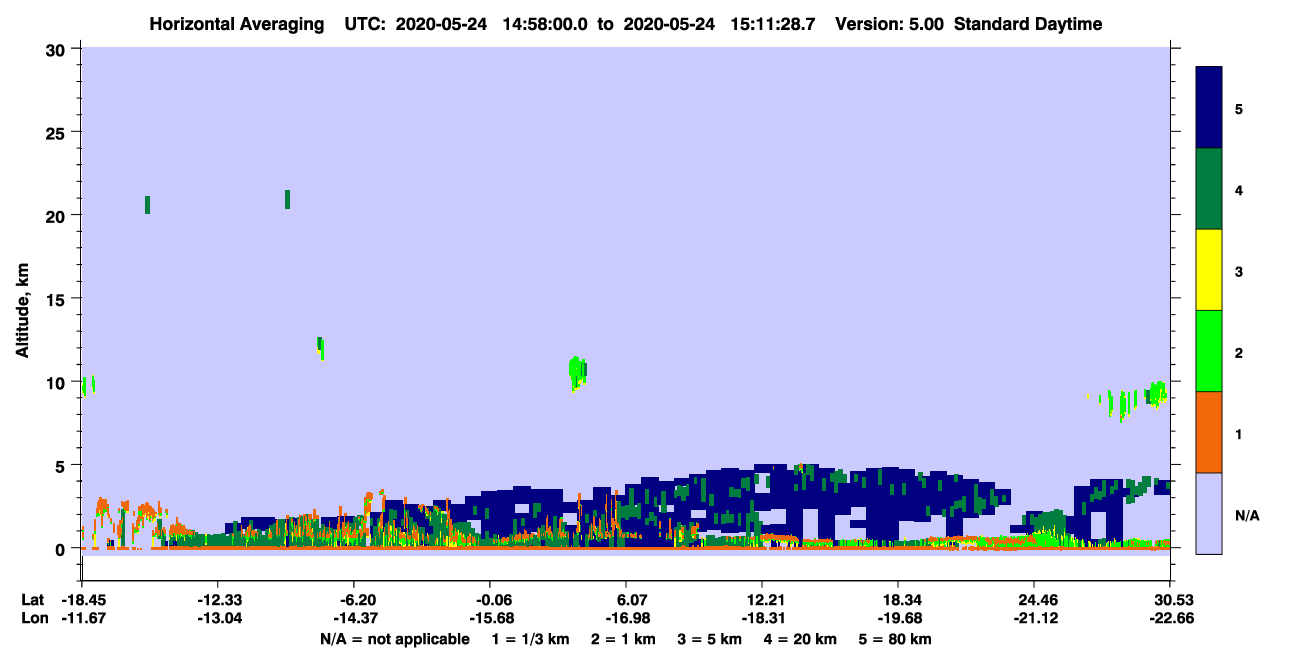This screenshot has width=1300, height=667.
Task: Click the longitude value '-11.67'
Action: point(81,618)
